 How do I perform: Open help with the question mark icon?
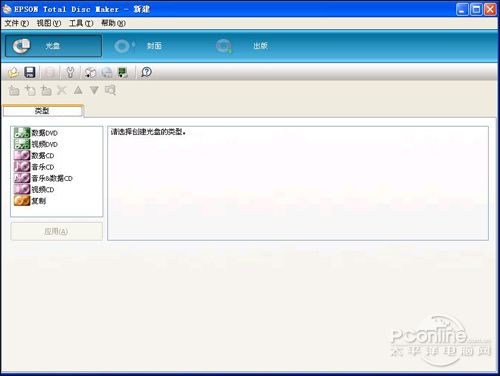coord(146,72)
